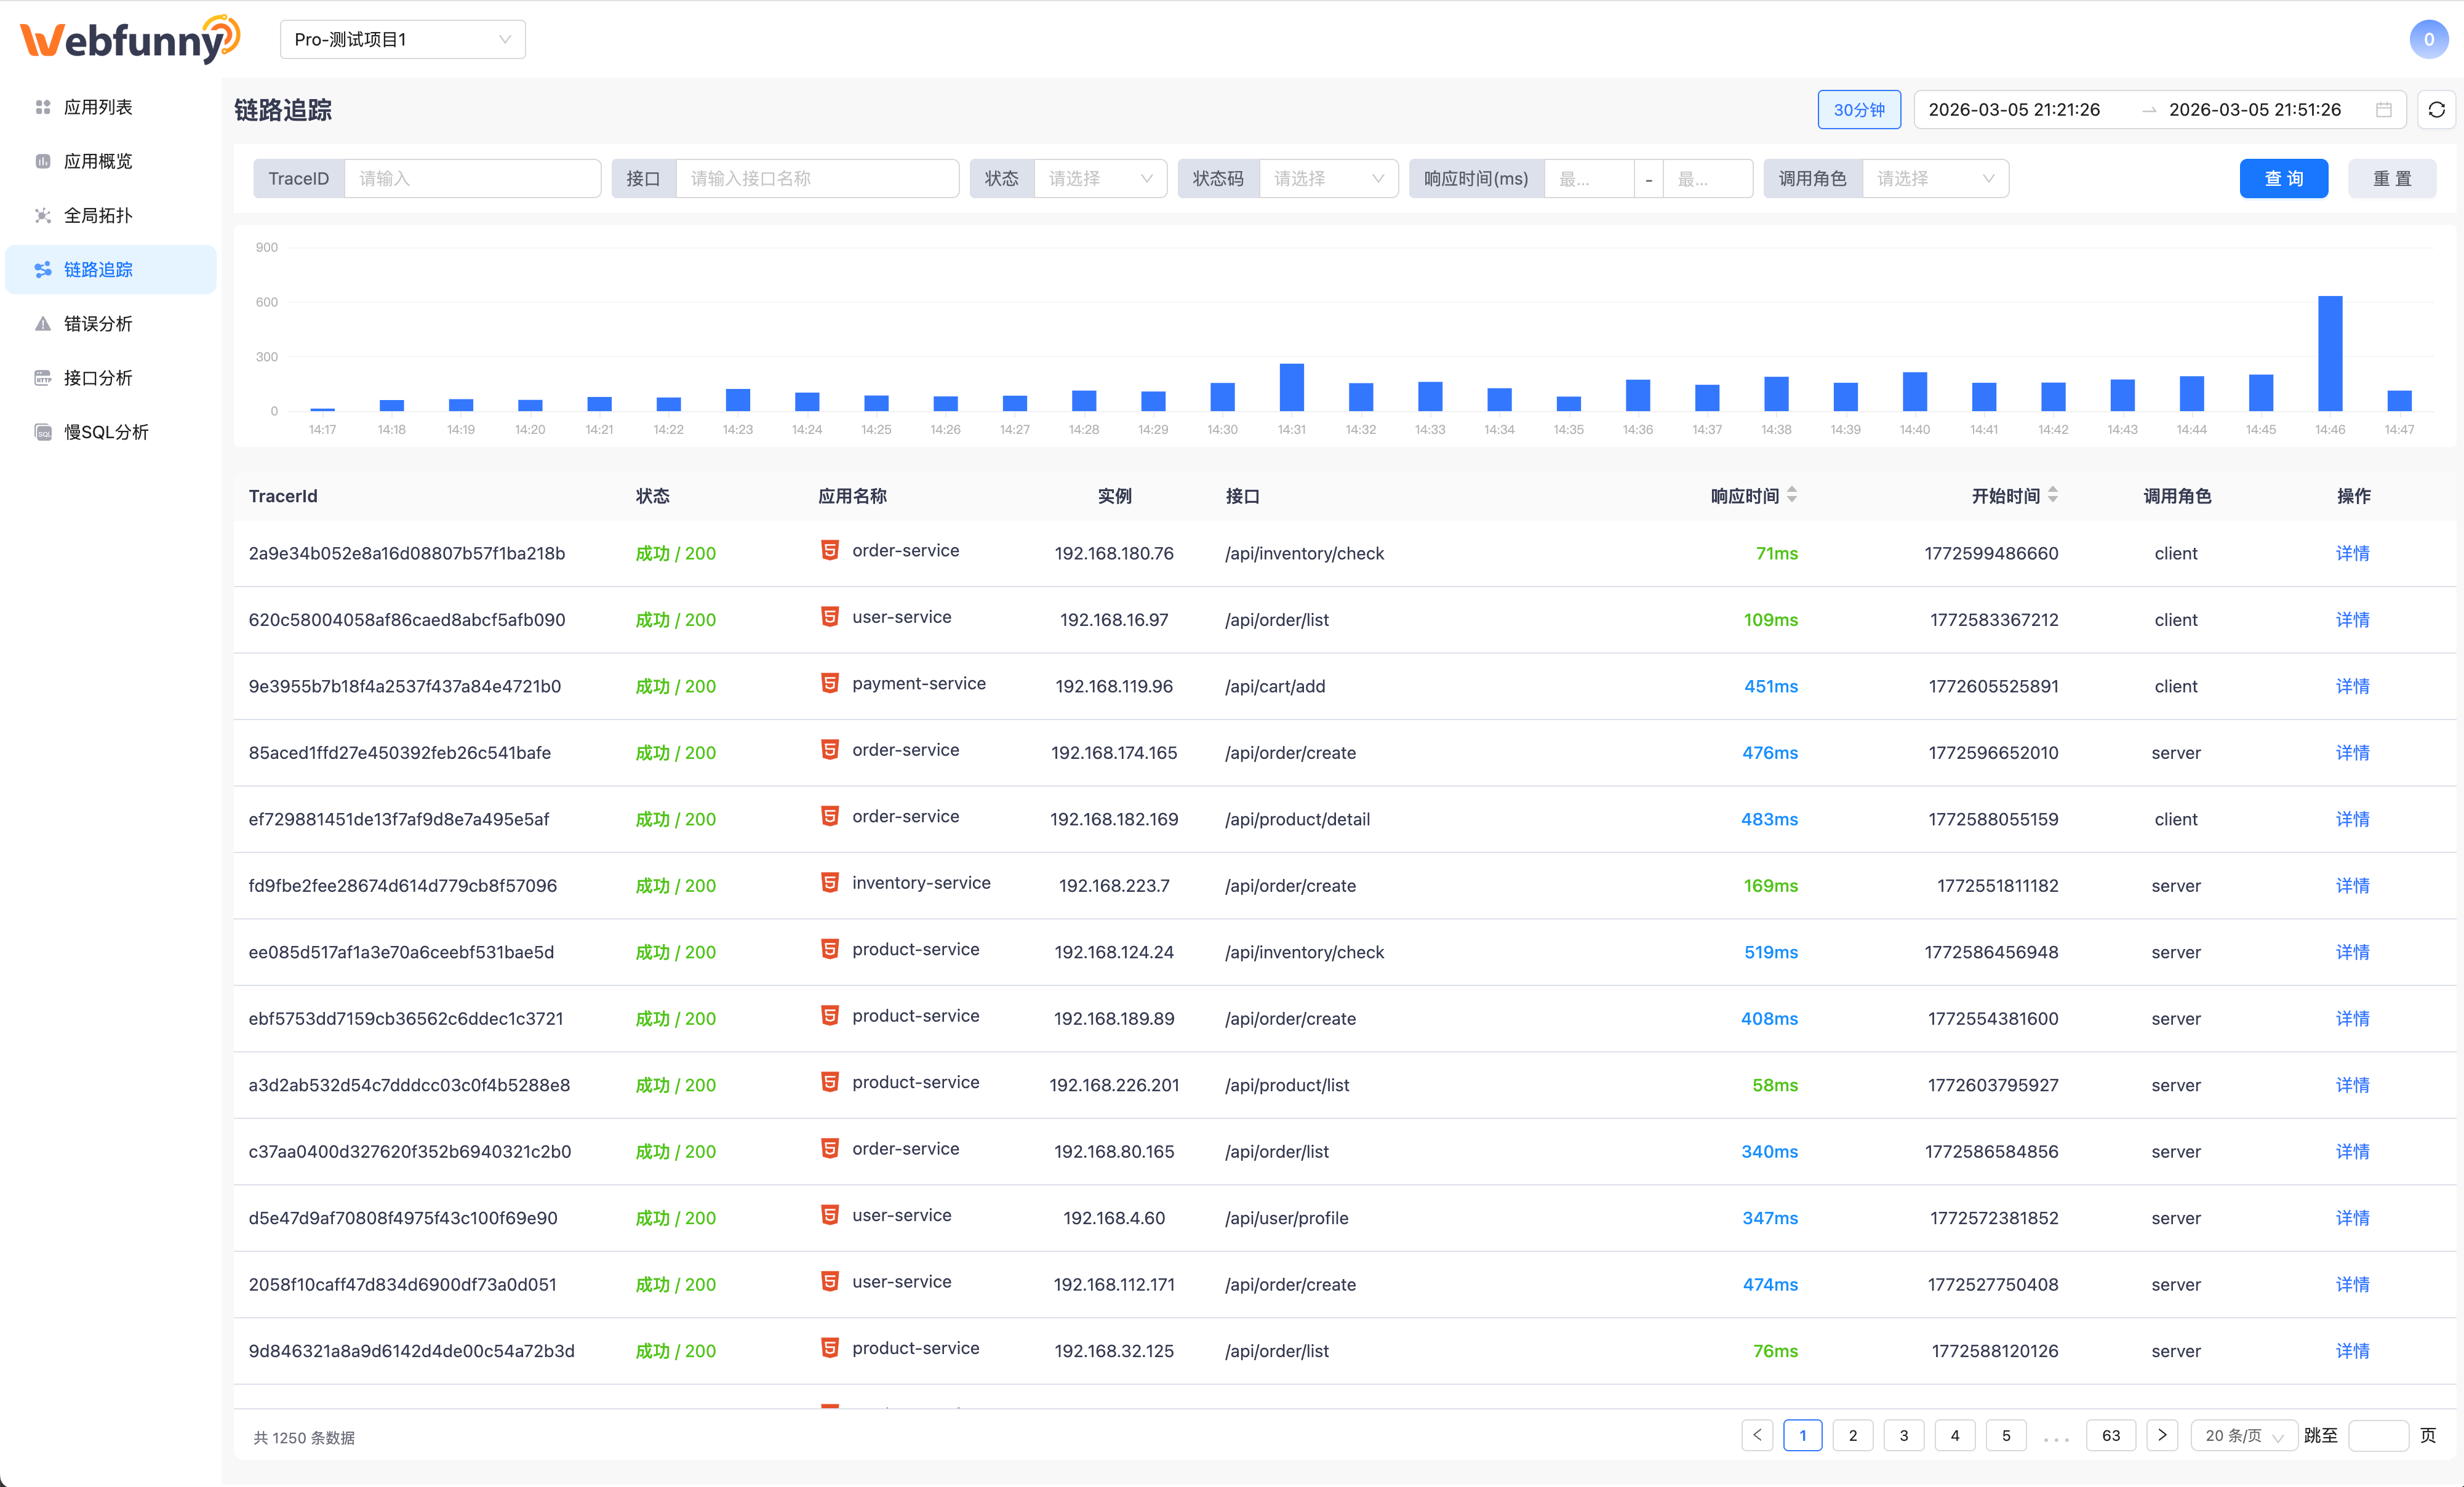Open 详情 for trace 2a9e34b052e8a16d08807b57f1ba218b

coord(2352,553)
